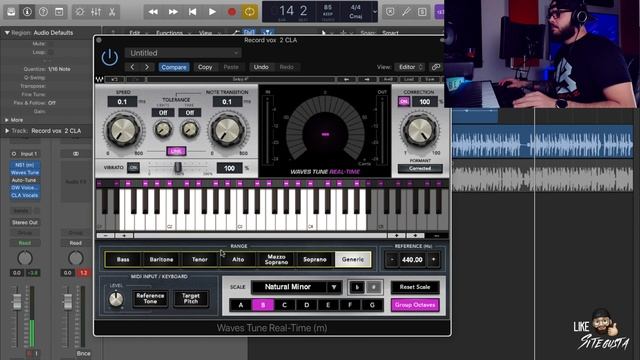
Task: Select root note B
Action: tap(263, 305)
